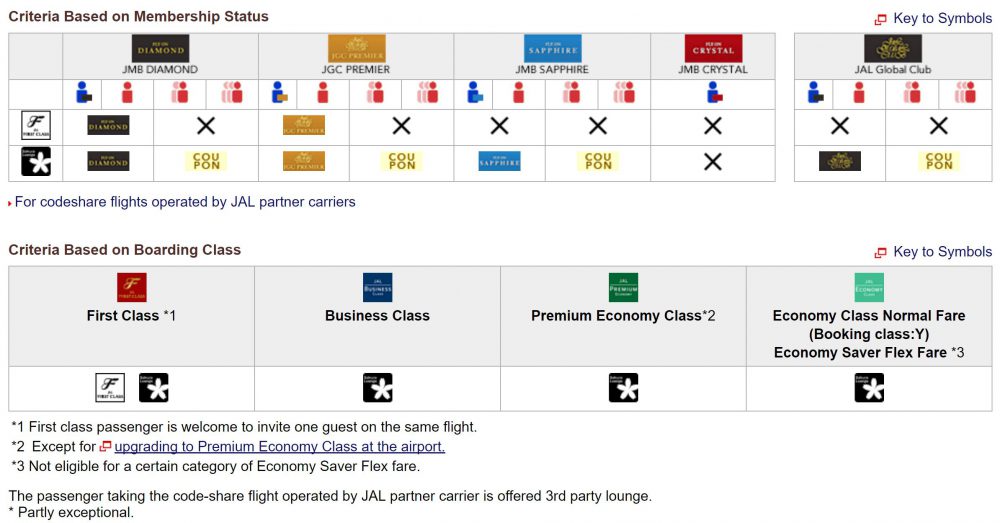Viewport: 1000px width, 523px height.
Task: Click the JMB Diamond status logo
Action: point(160,49)
